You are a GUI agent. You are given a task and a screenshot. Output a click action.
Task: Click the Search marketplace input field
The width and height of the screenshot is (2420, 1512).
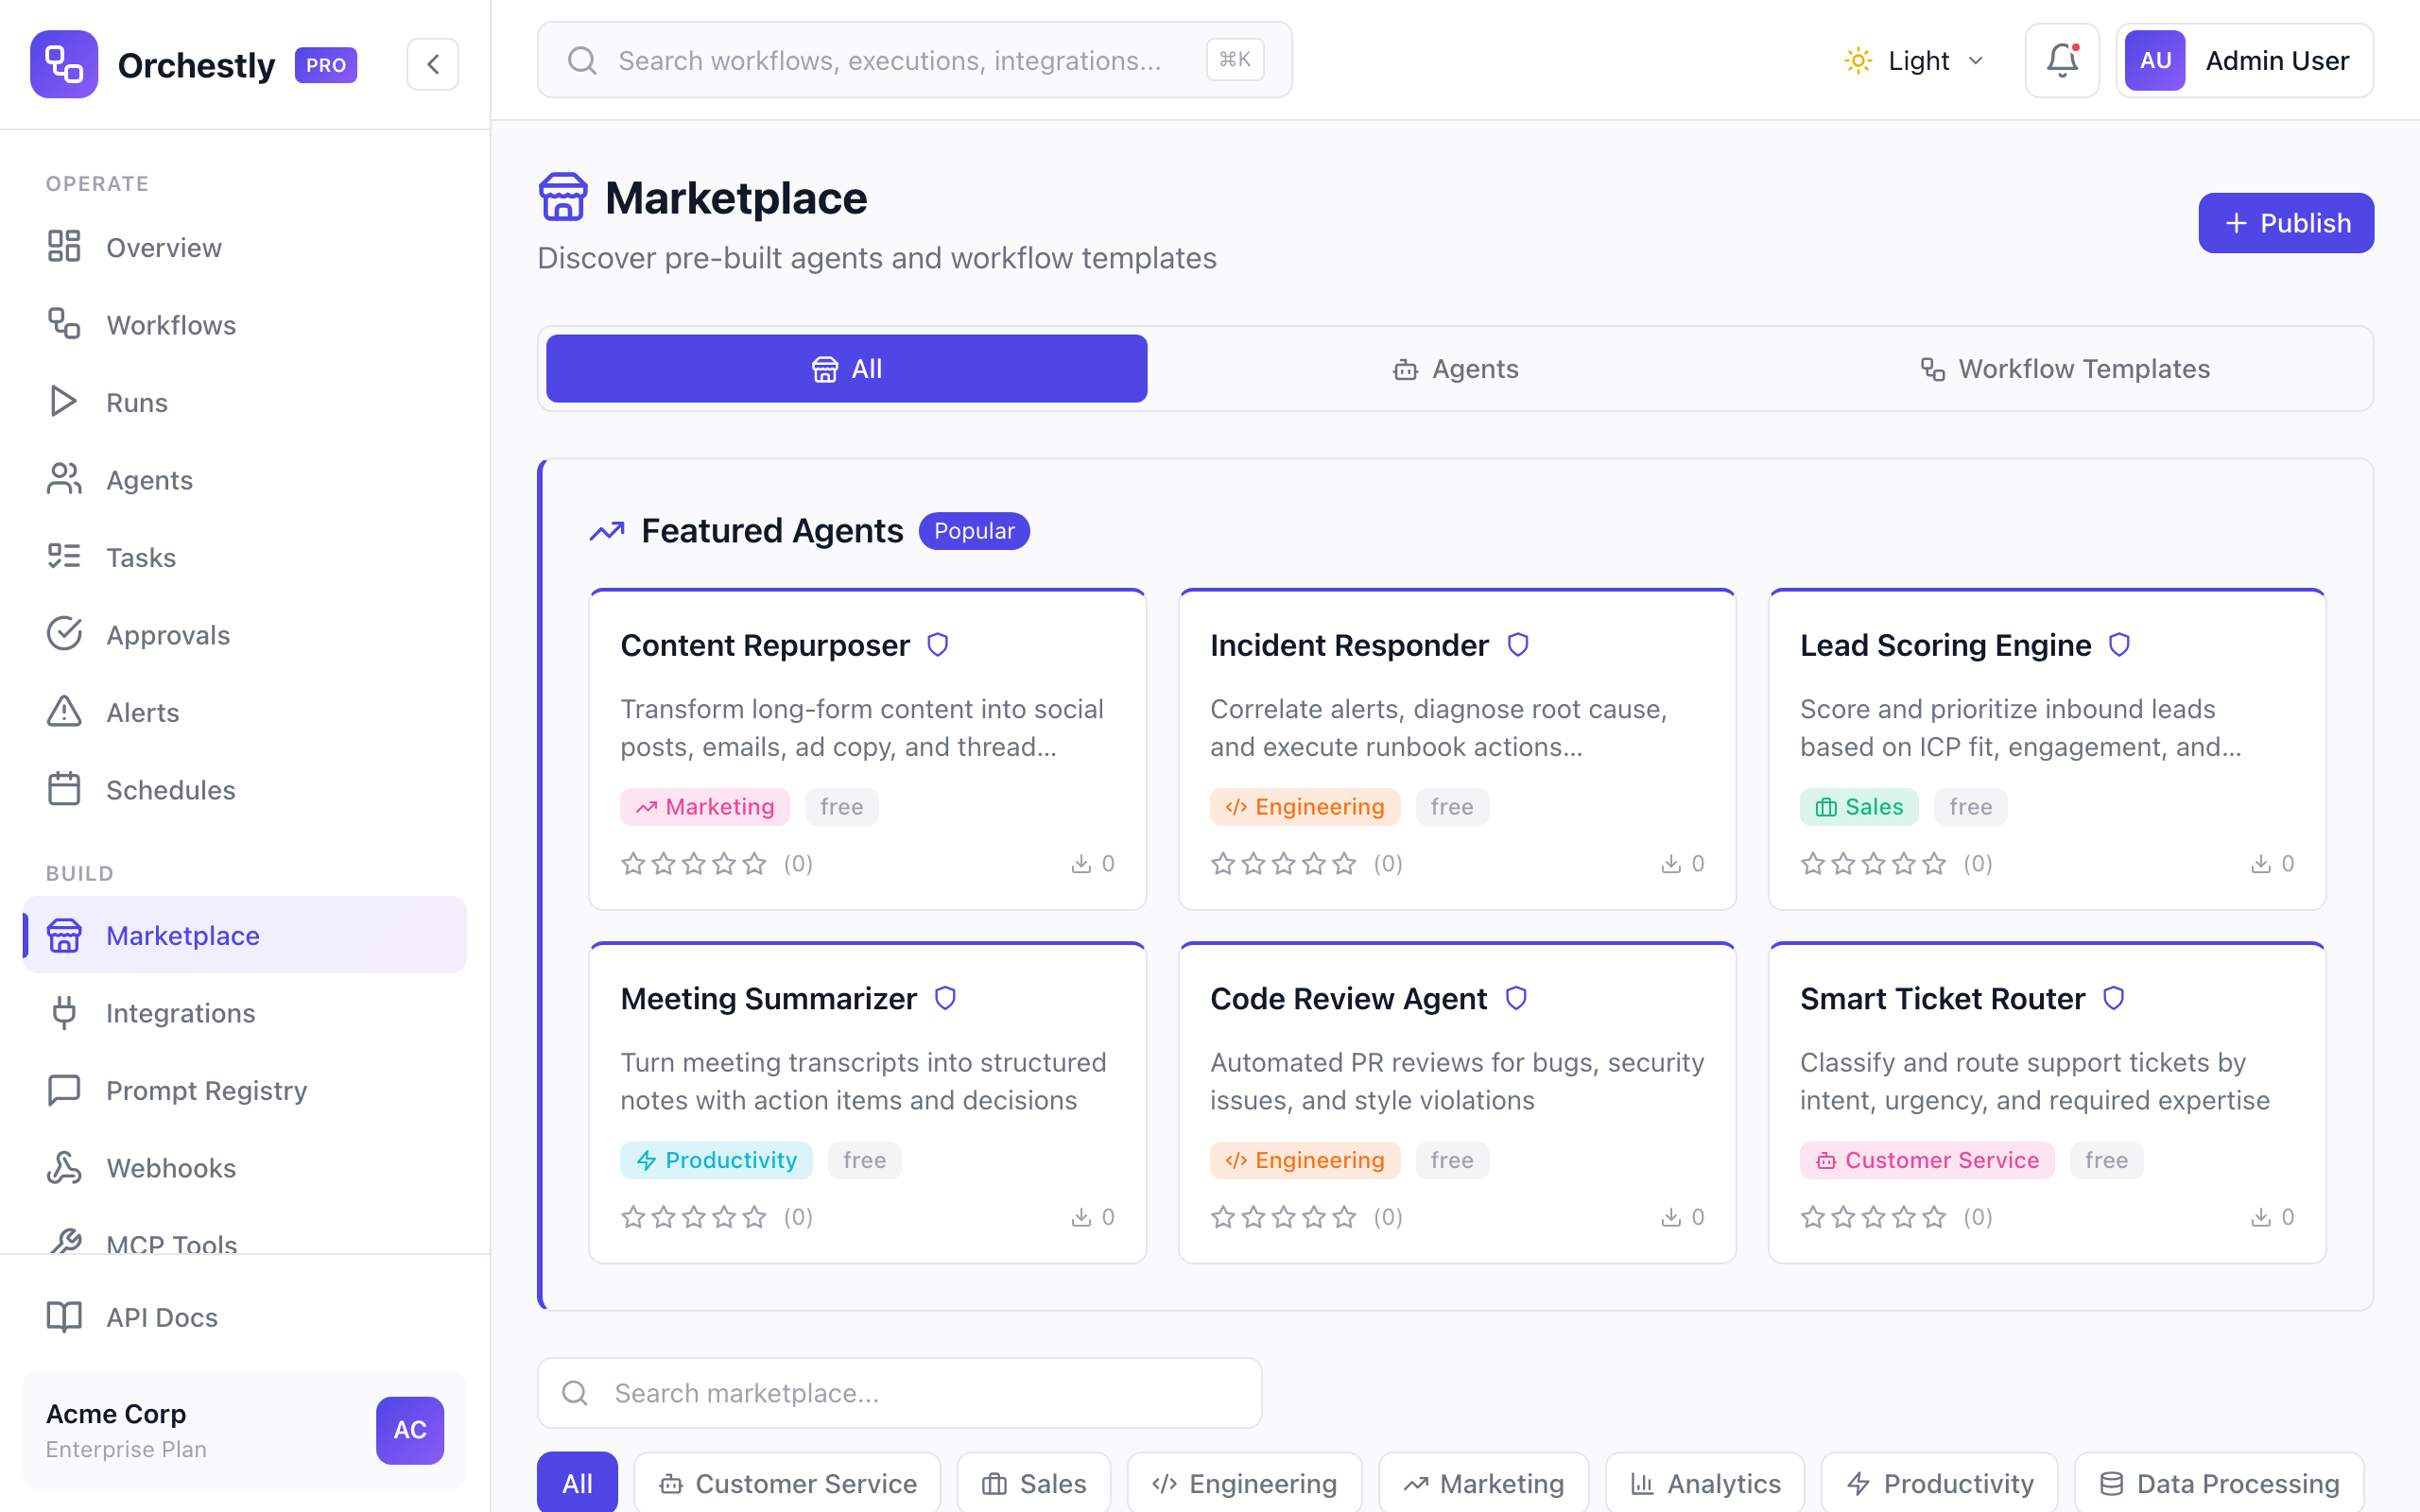pos(898,1392)
